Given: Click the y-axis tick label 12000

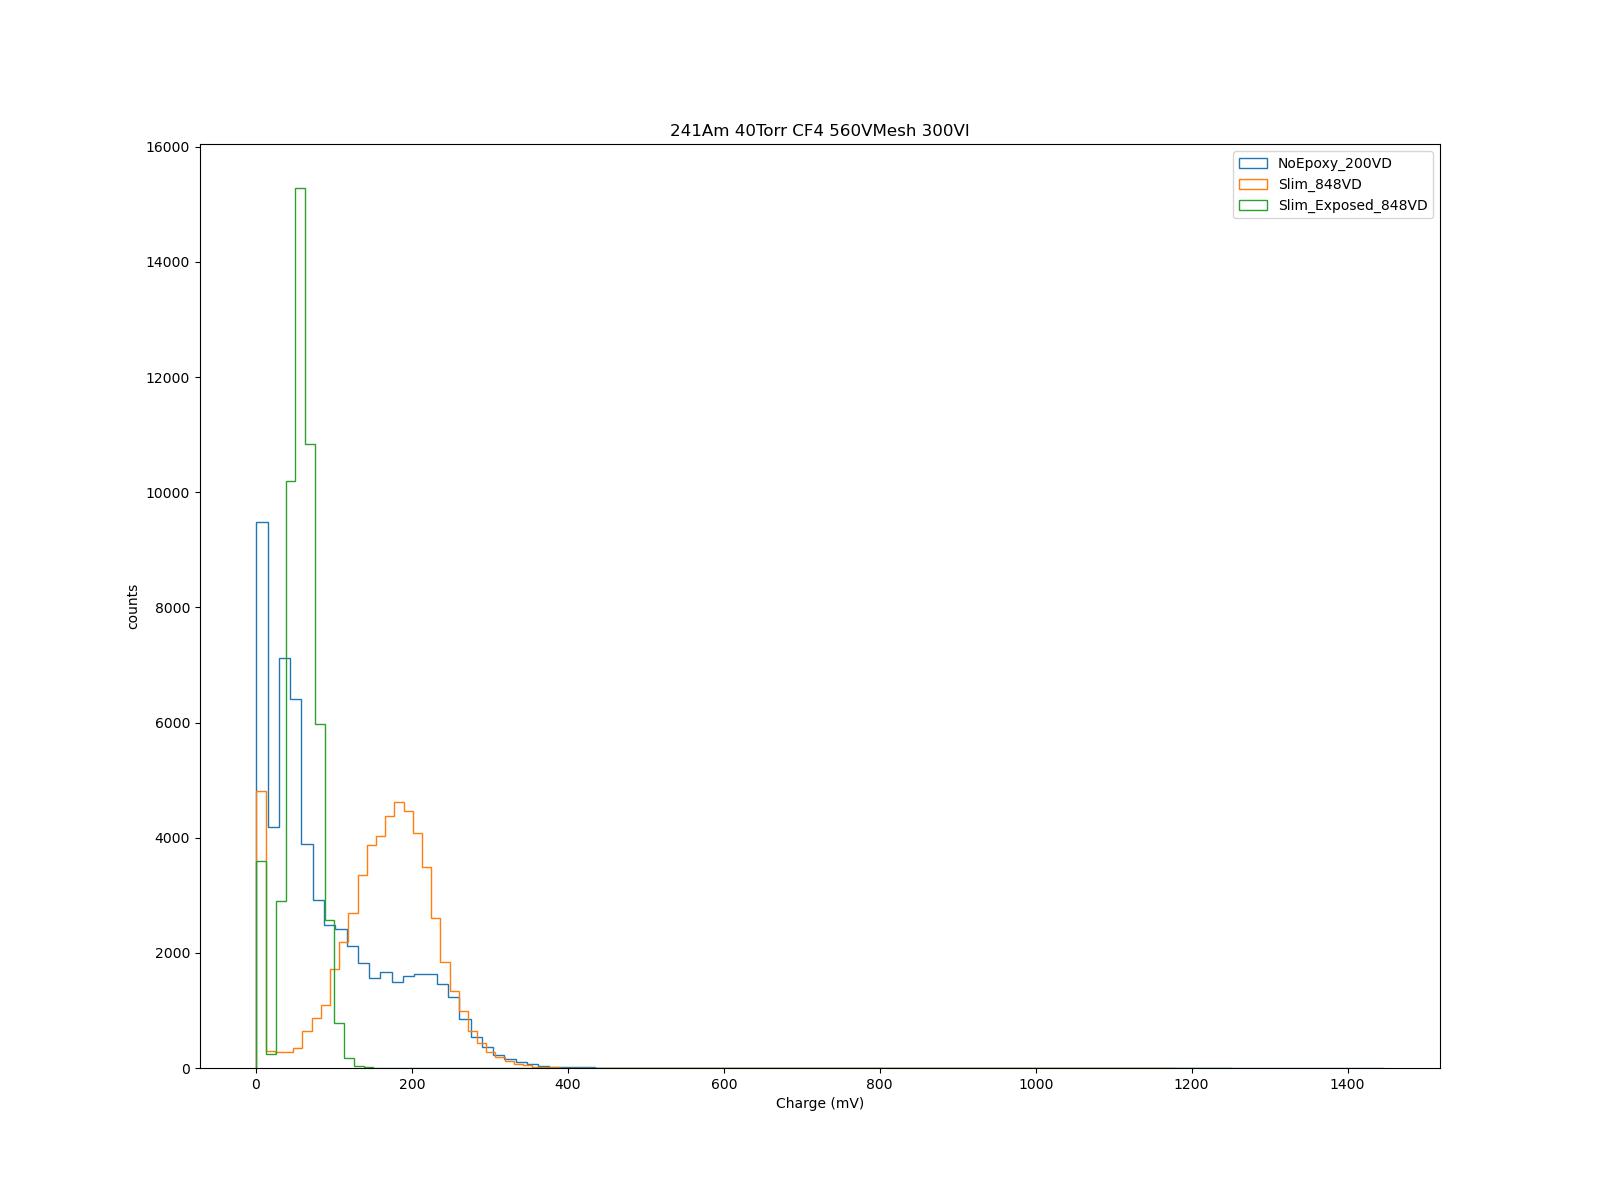Looking at the screenshot, I should pyautogui.click(x=168, y=378).
